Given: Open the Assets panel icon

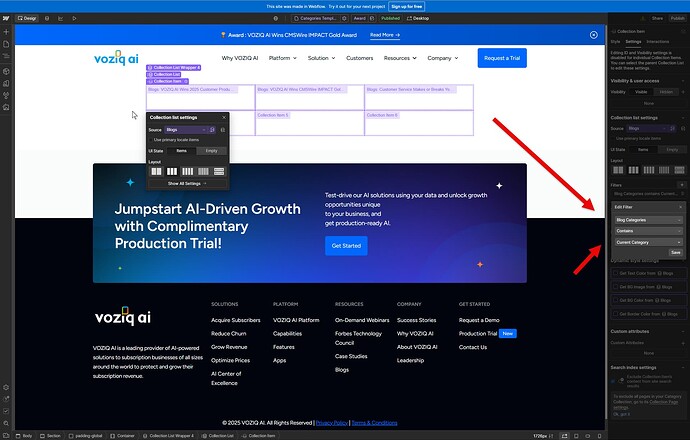Looking at the screenshot, I should [6, 107].
